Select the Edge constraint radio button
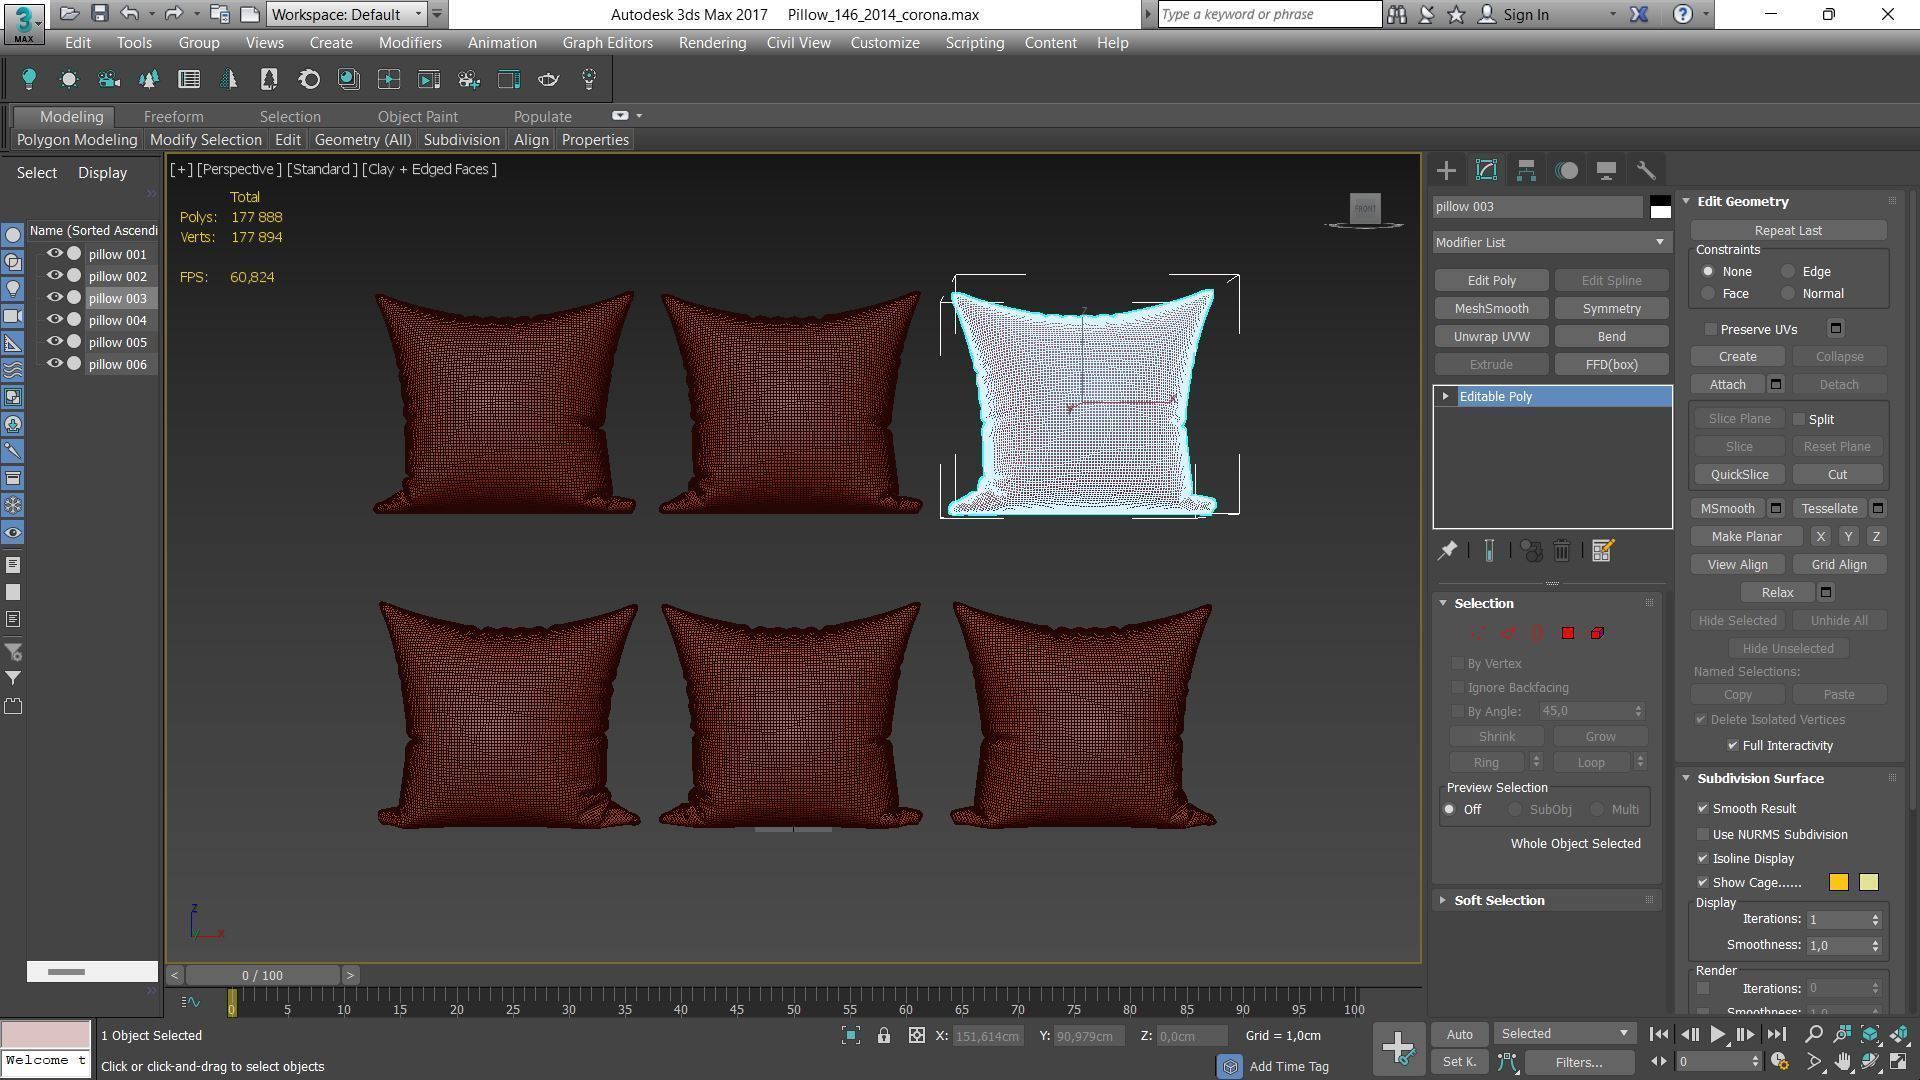Image resolution: width=1920 pixels, height=1080 pixels. pos(1788,271)
